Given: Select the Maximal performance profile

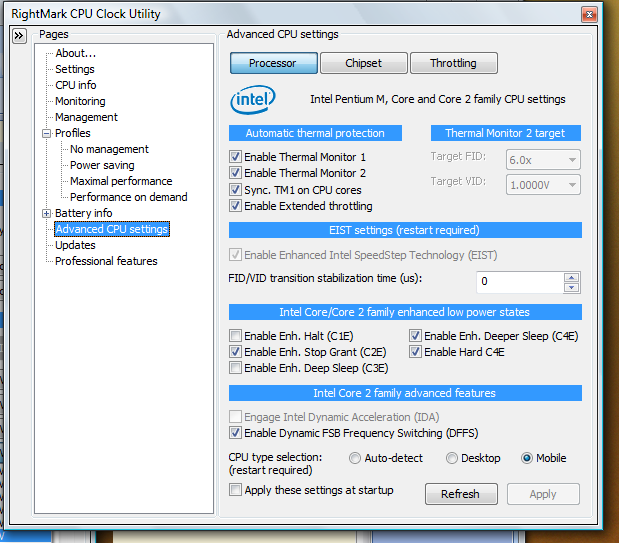Looking at the screenshot, I should (121, 181).
